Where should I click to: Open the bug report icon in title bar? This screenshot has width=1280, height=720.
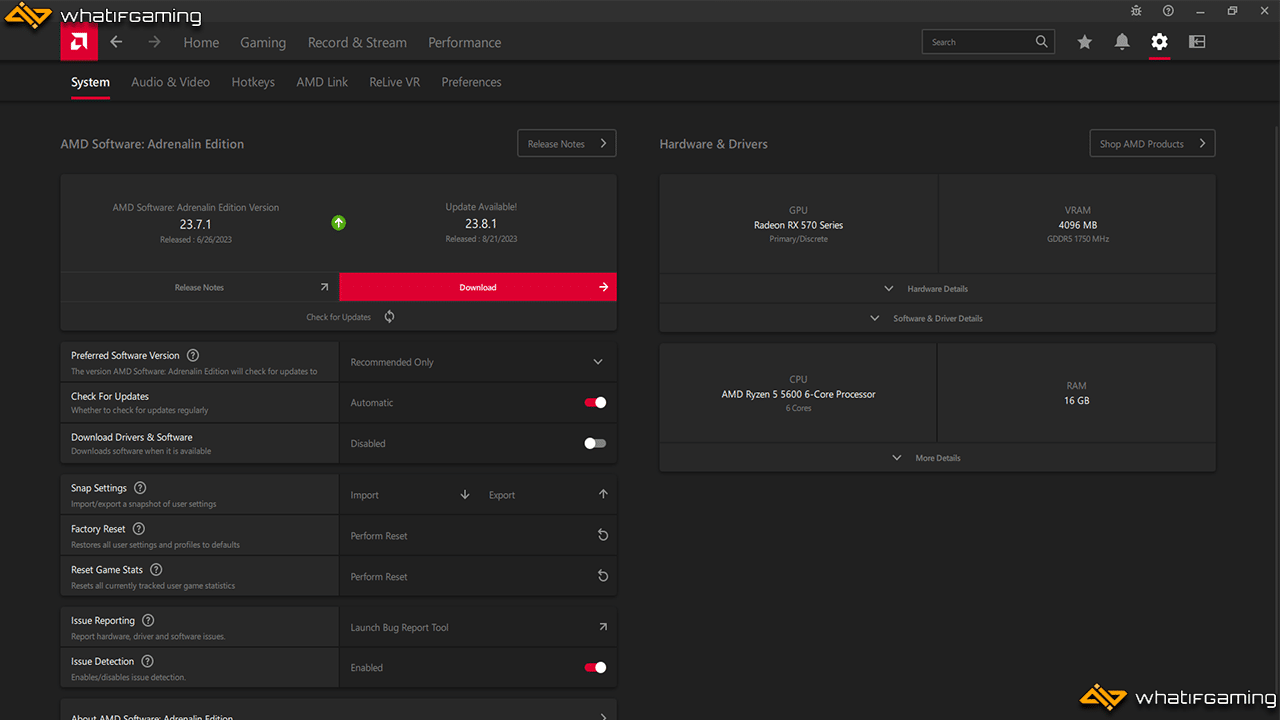click(x=1136, y=11)
